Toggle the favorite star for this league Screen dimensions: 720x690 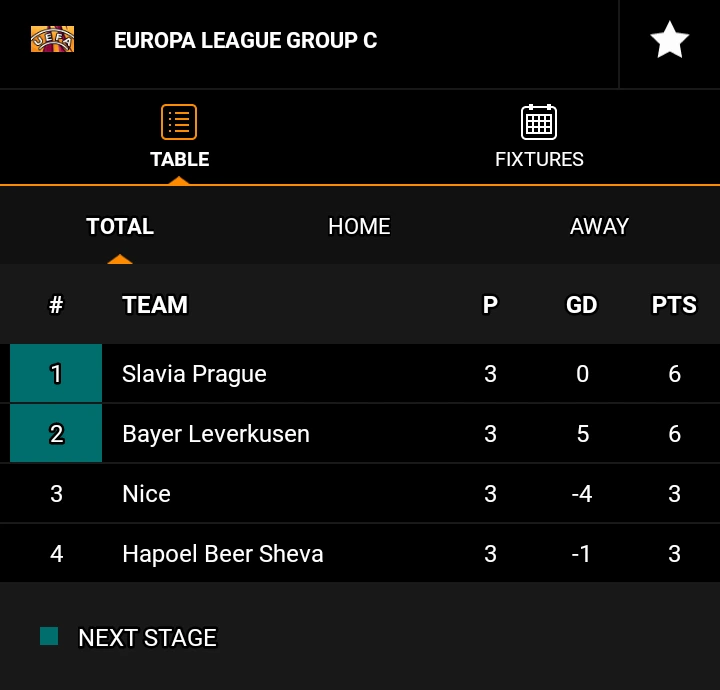point(669,41)
